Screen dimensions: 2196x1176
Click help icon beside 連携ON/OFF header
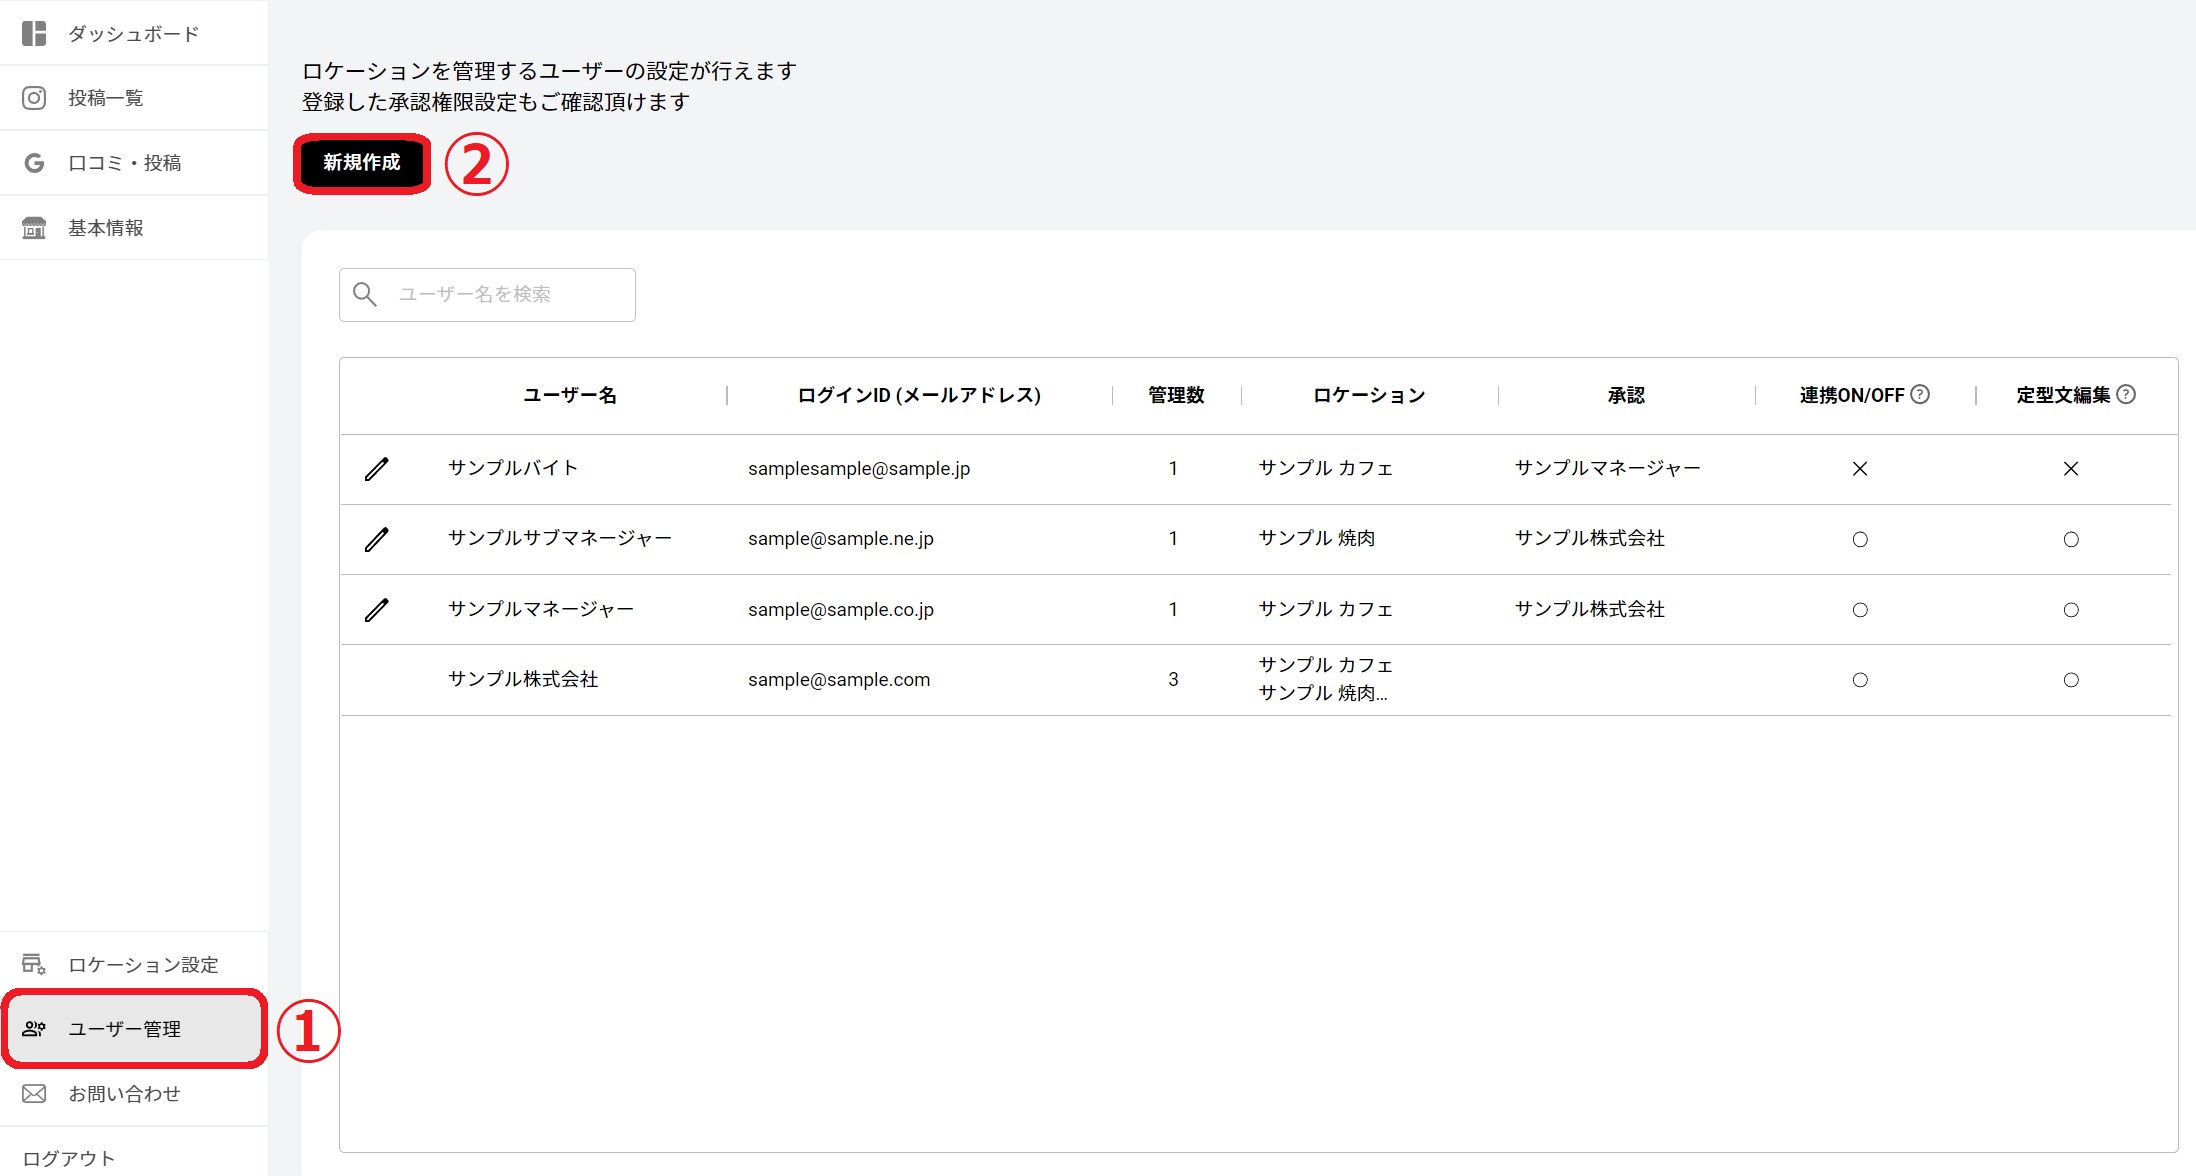(x=1920, y=394)
